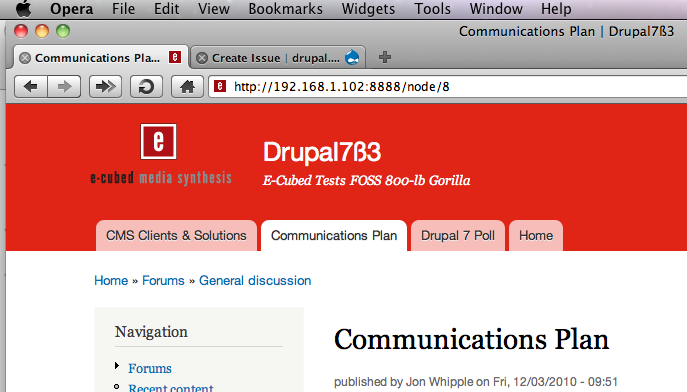Close the Communications Plan browser tab
This screenshot has height=392, width=687.
[x=25, y=58]
